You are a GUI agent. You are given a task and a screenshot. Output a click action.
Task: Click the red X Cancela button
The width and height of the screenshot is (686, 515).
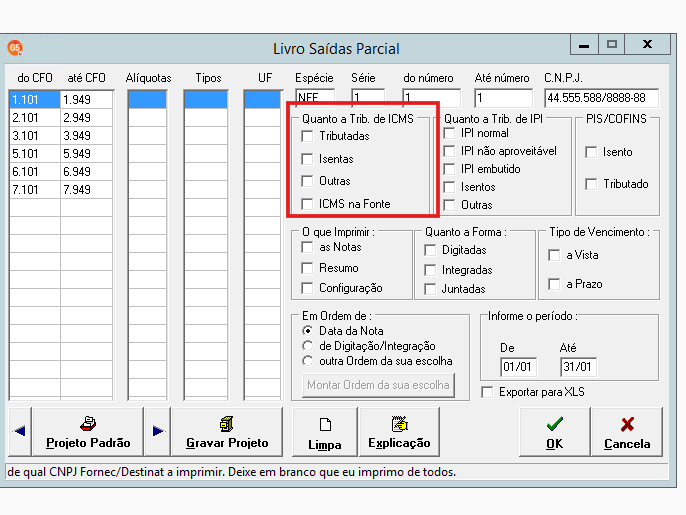pyautogui.click(x=626, y=432)
